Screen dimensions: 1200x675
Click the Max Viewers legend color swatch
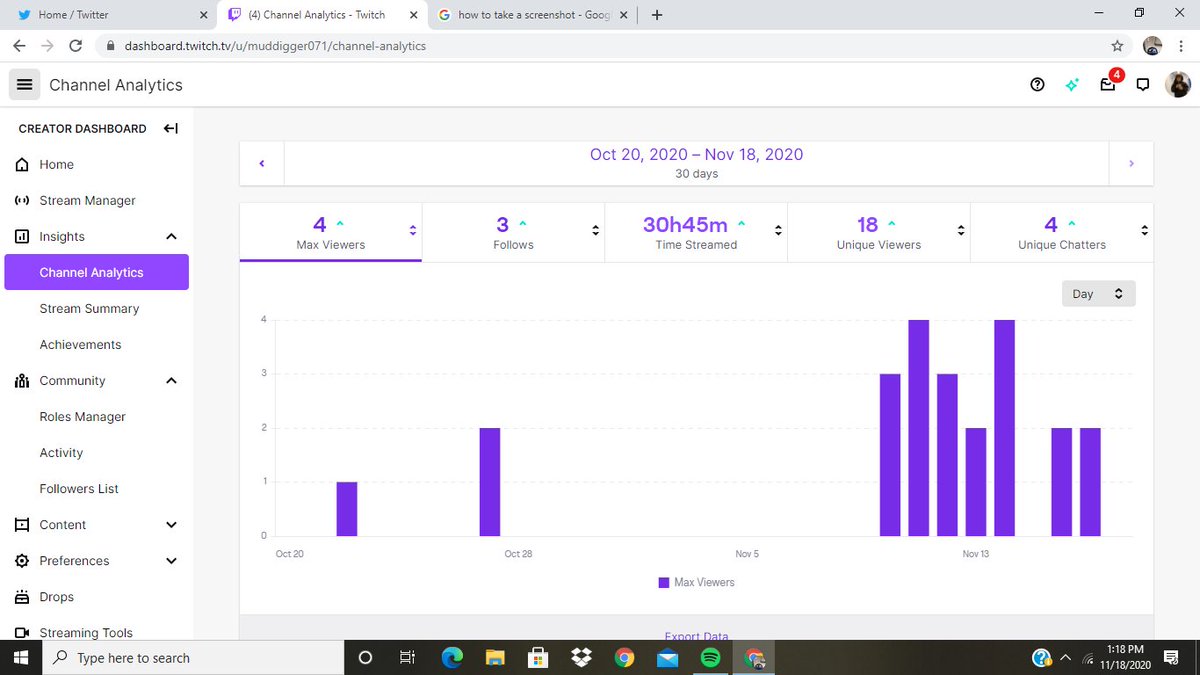[x=664, y=582]
